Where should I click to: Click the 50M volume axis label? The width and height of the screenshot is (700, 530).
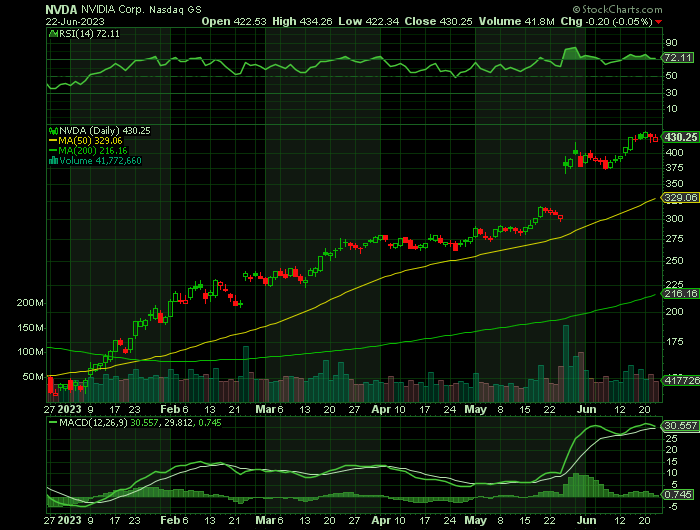tap(33, 377)
